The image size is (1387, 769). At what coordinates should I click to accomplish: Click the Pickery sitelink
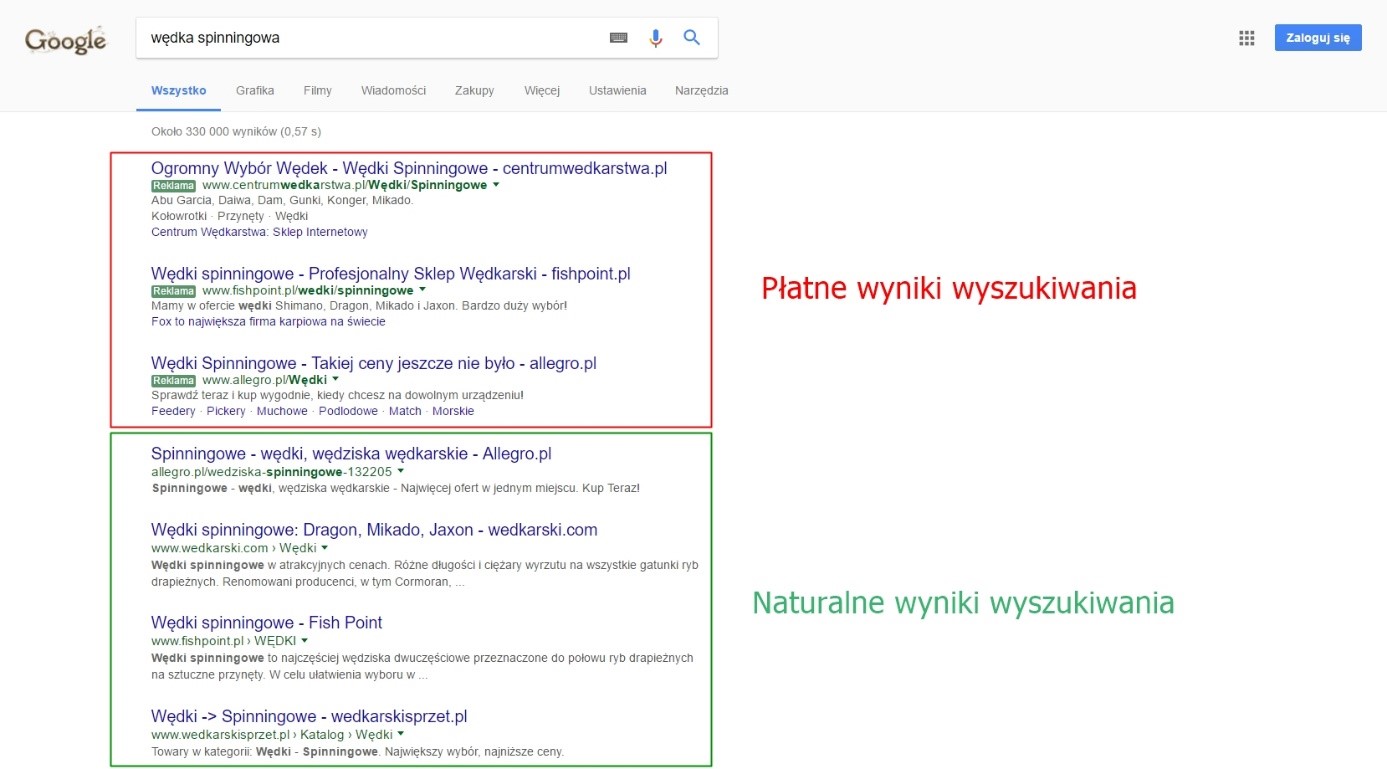coord(226,411)
